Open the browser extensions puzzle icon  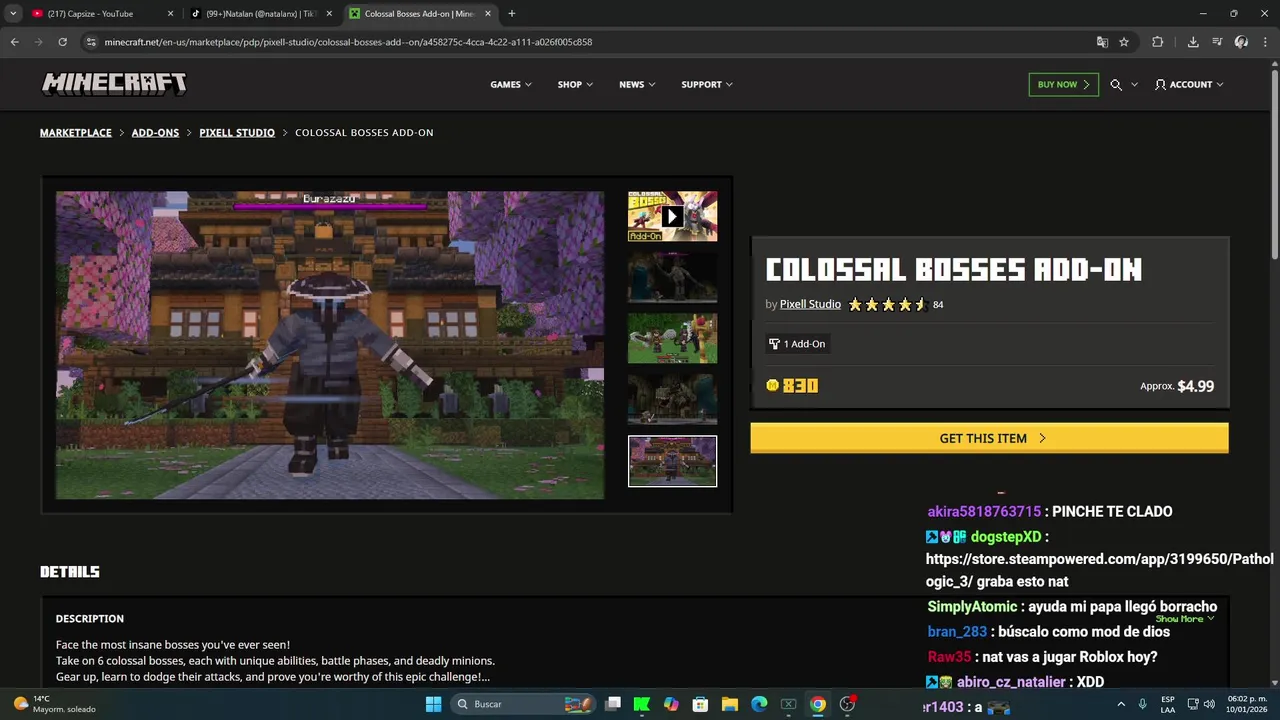pyautogui.click(x=1158, y=42)
